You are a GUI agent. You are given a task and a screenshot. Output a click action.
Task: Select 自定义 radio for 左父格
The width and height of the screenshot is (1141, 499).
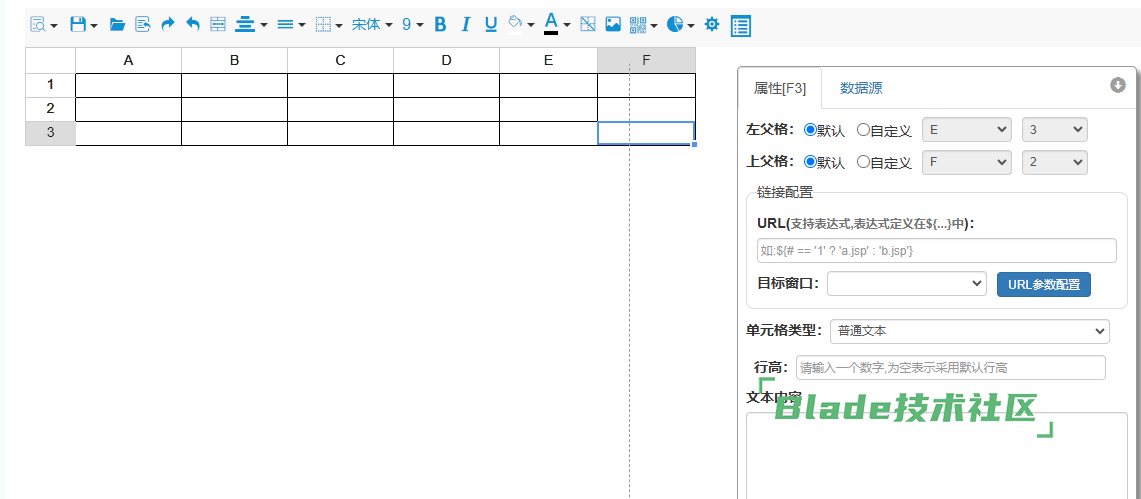click(863, 130)
